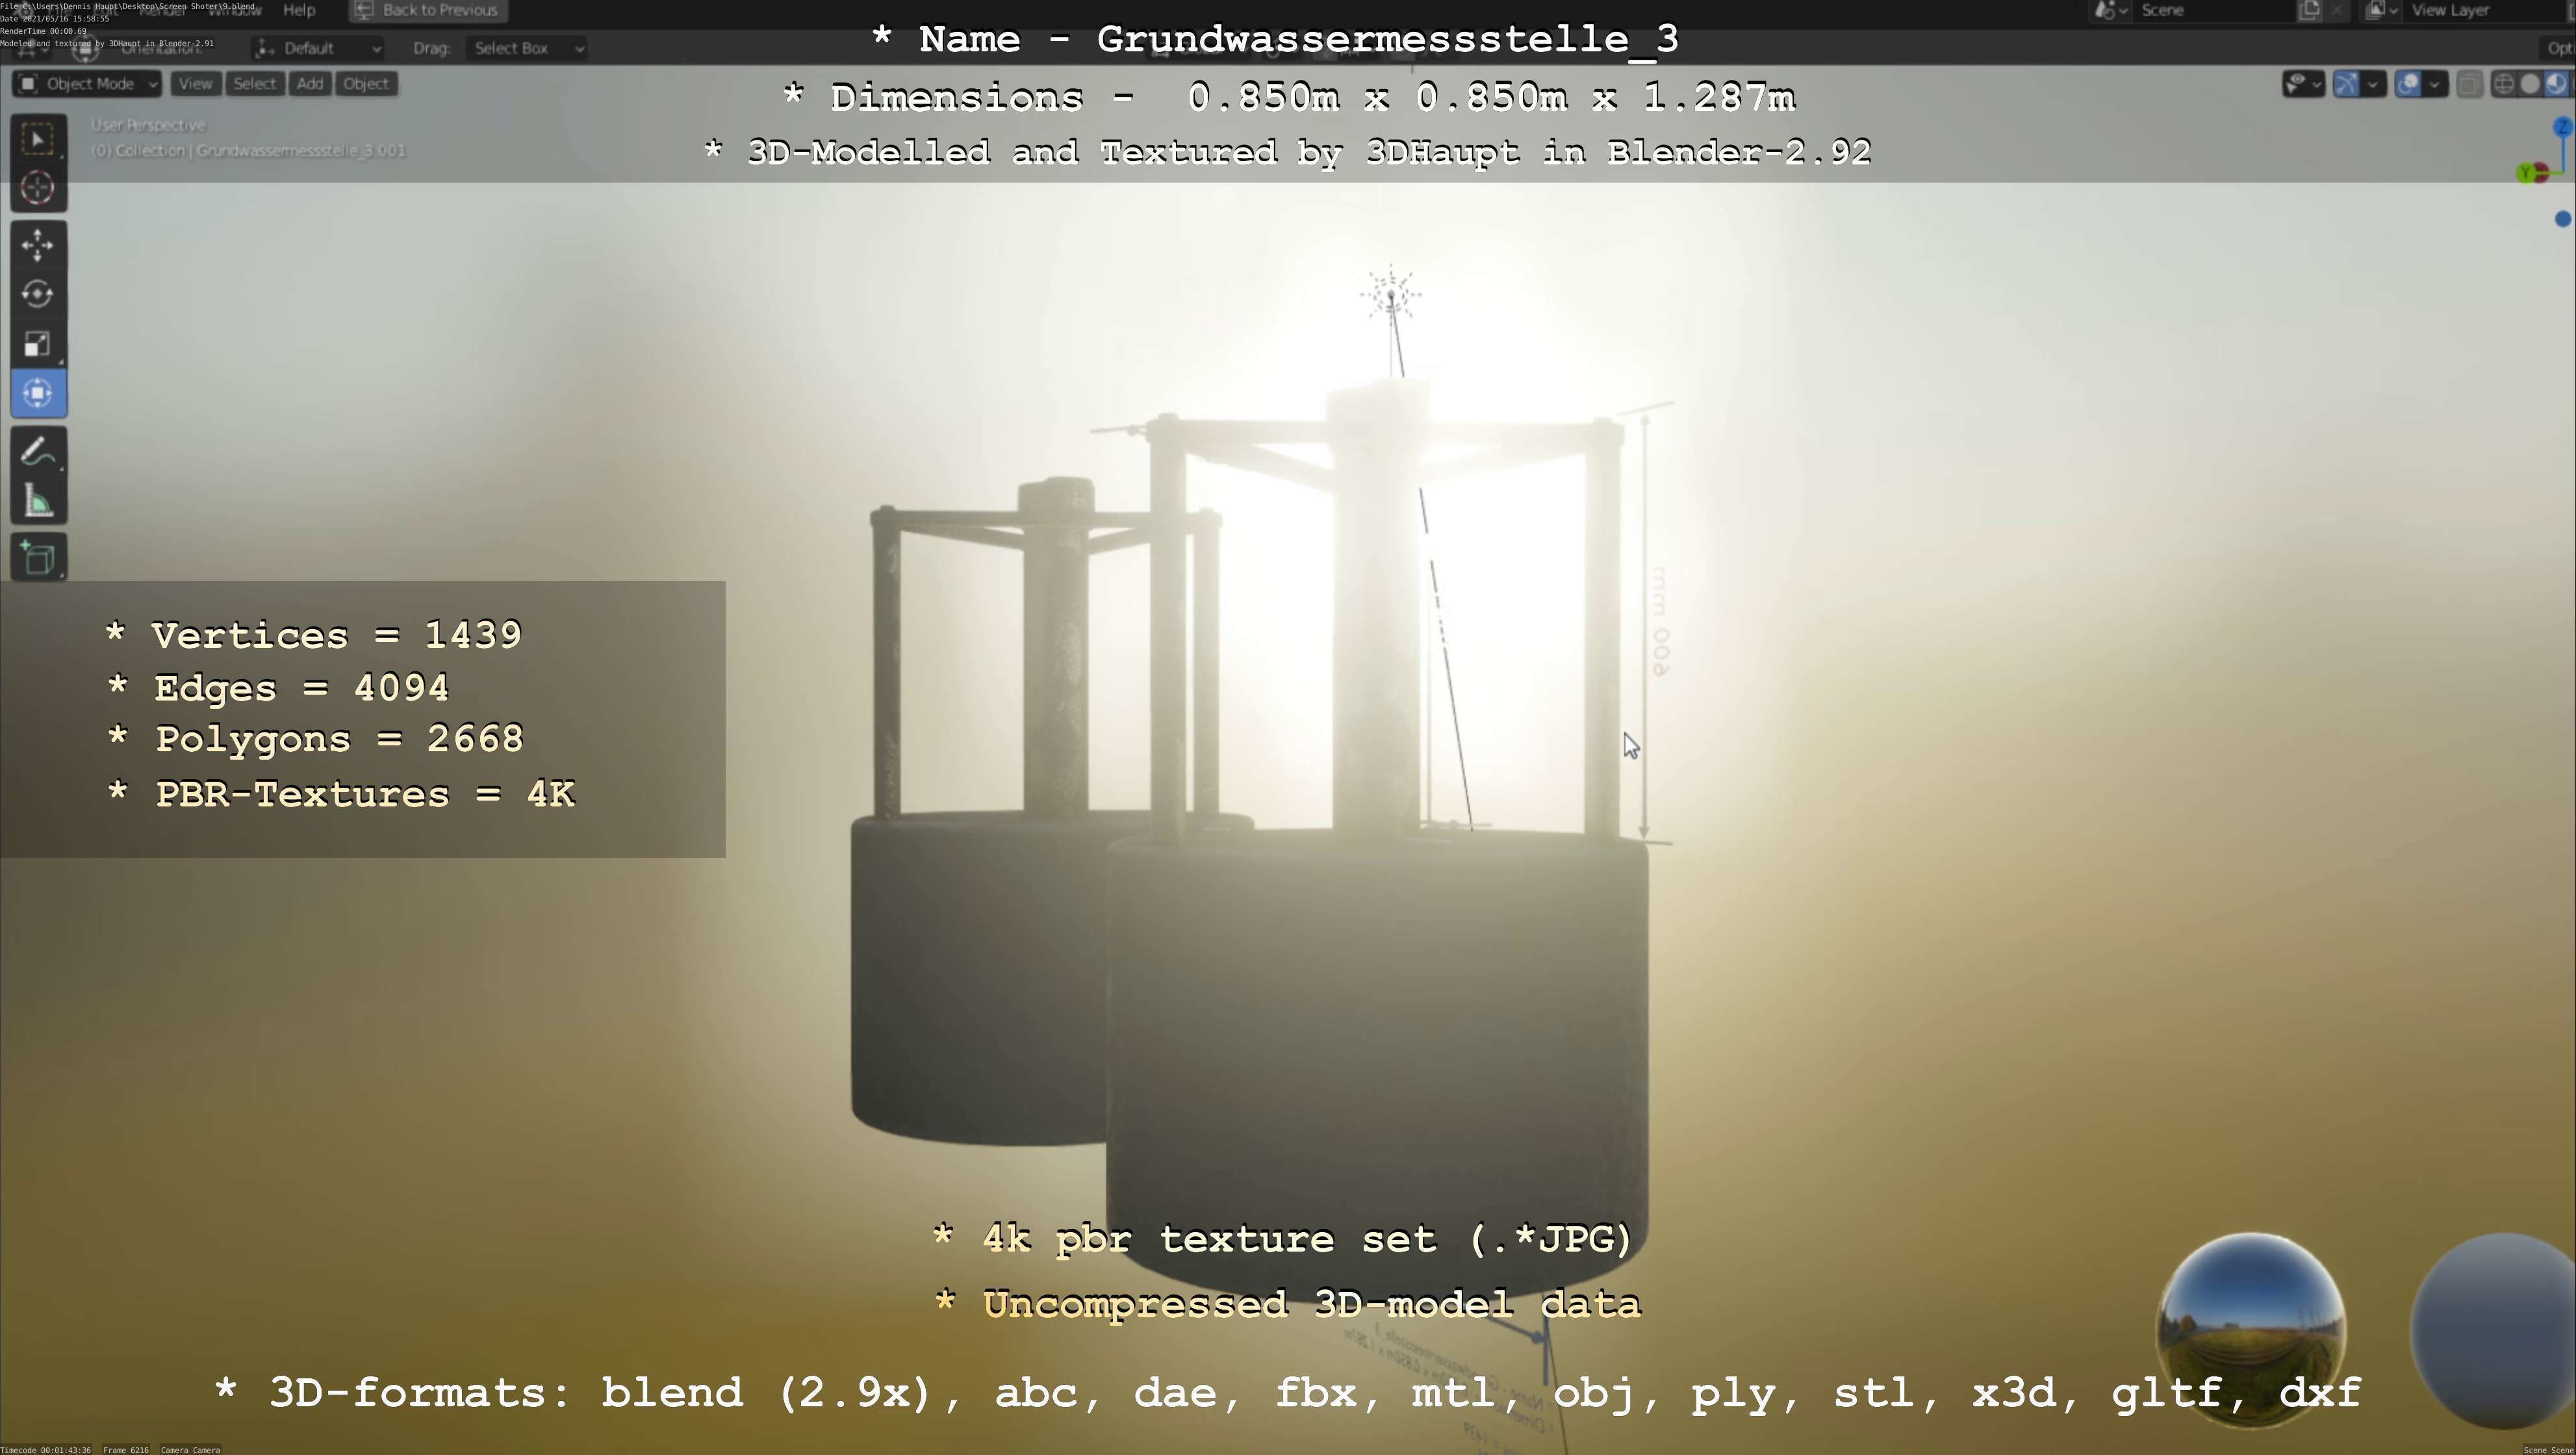Open the viewport Object menu button
Screen dimensions: 2576x1455
(366, 84)
